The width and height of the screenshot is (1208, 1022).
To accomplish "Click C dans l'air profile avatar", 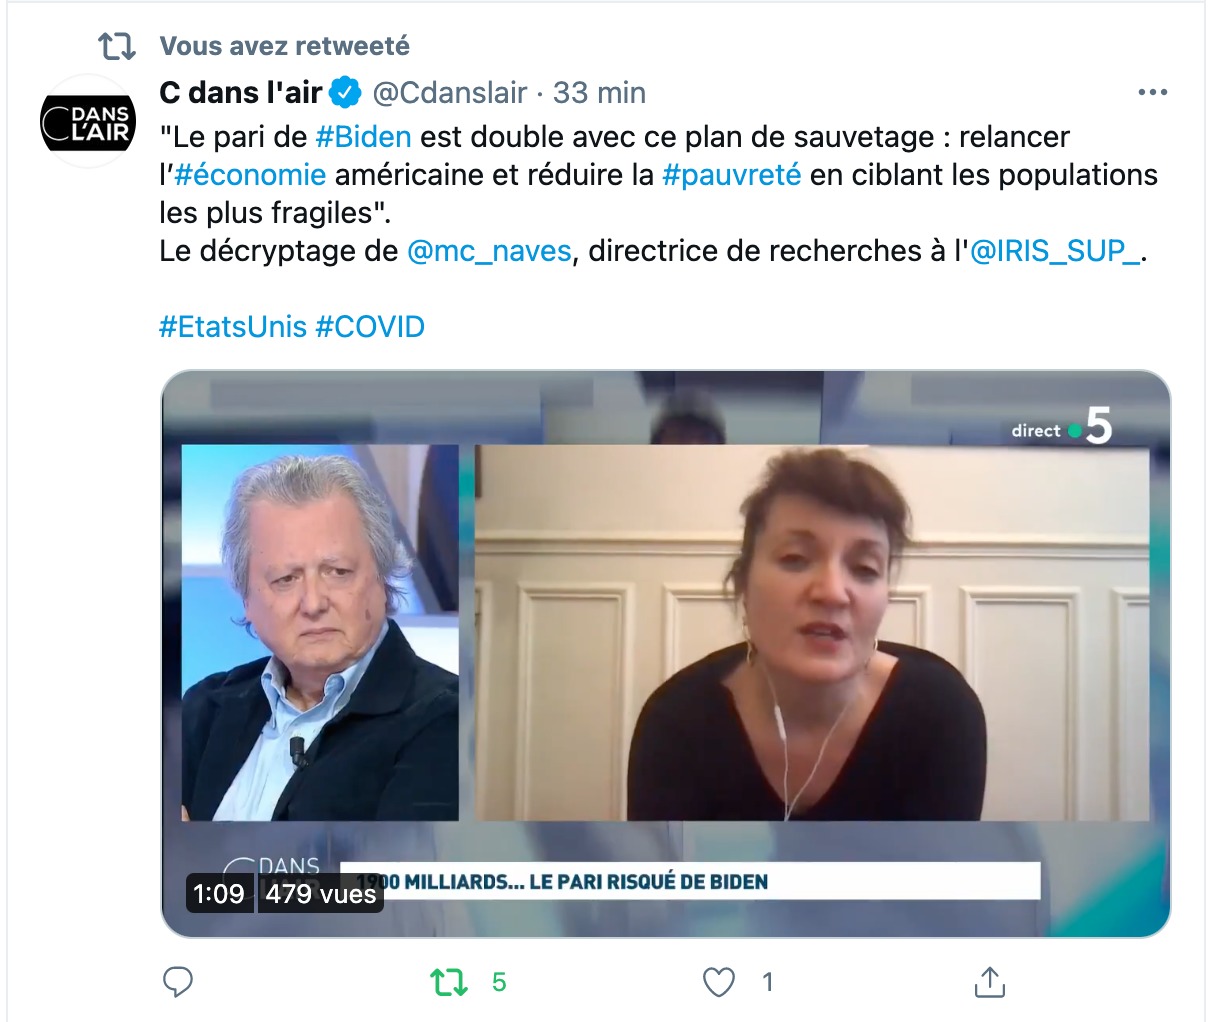I will (88, 121).
